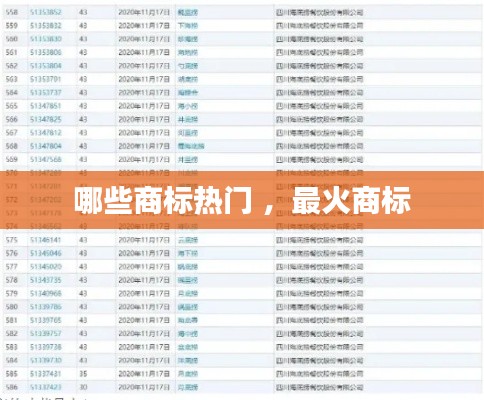Open trademark name link in row 586
Screen dimensions: 484x400
pos(188,387)
